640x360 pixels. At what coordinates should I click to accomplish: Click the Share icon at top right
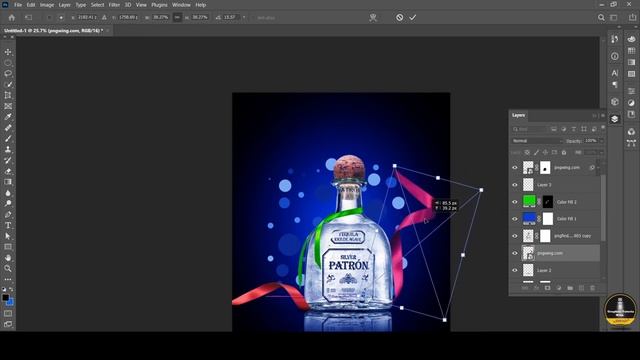click(x=632, y=18)
